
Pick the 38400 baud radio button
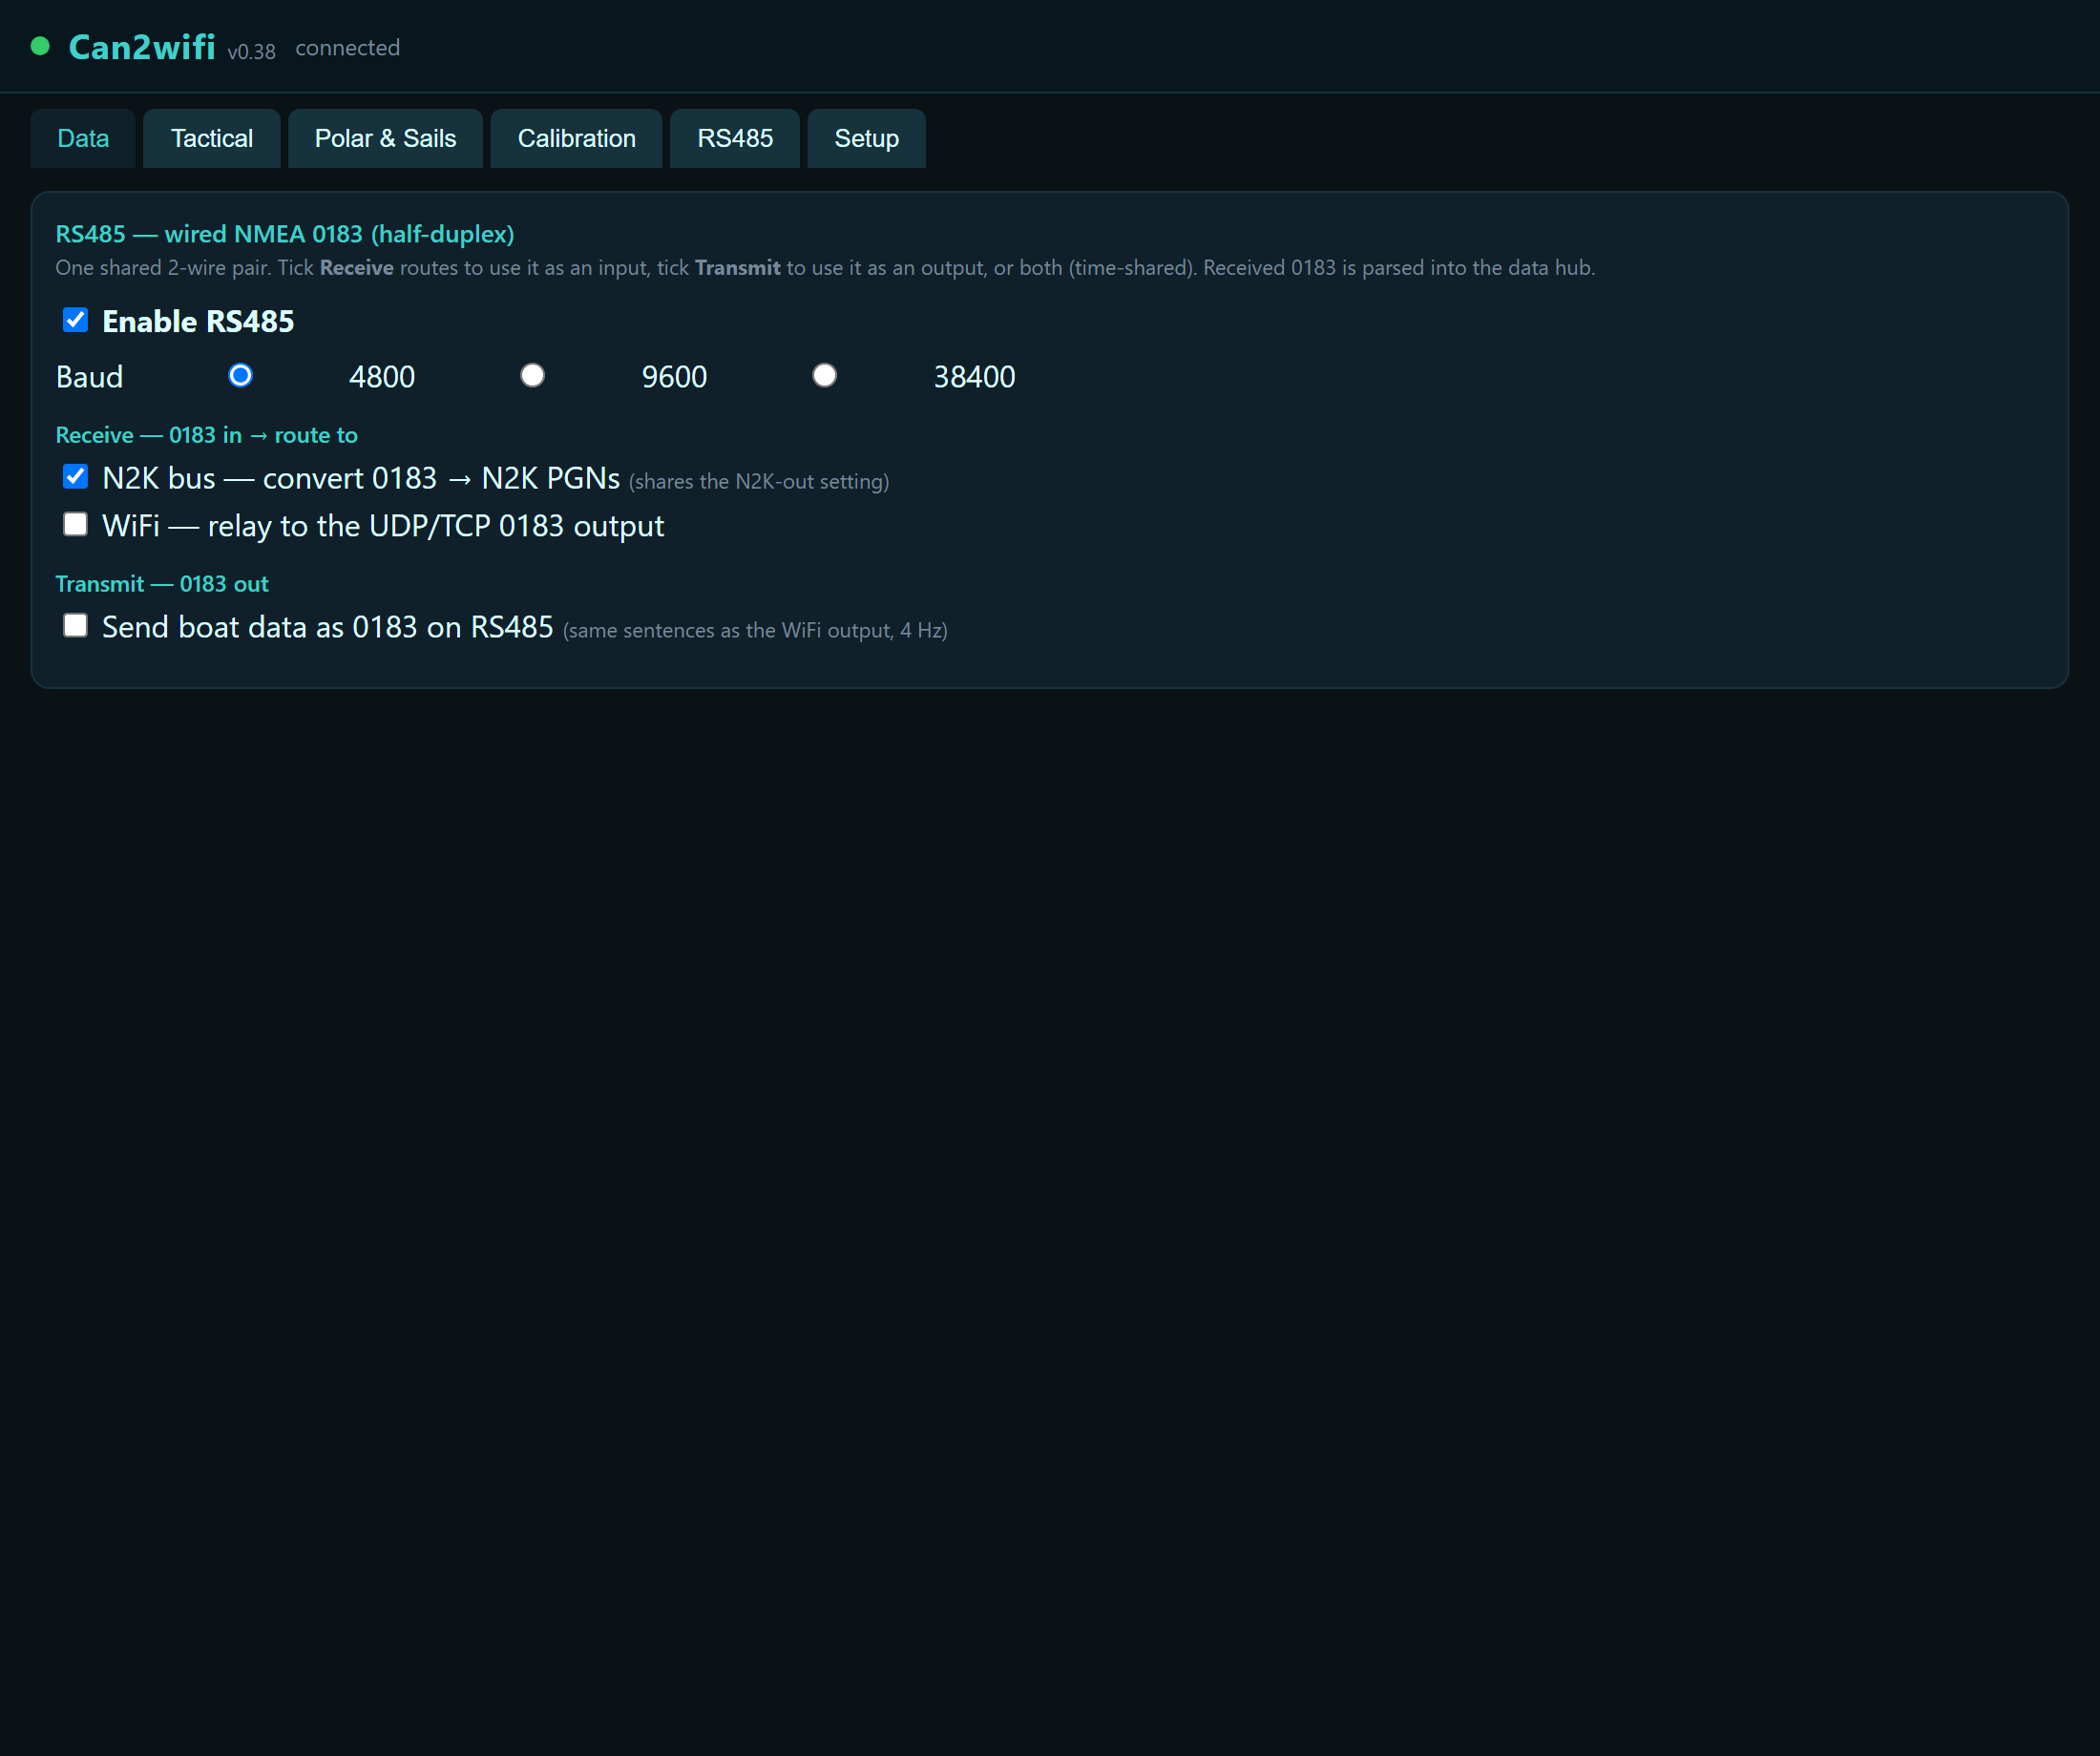tap(824, 375)
